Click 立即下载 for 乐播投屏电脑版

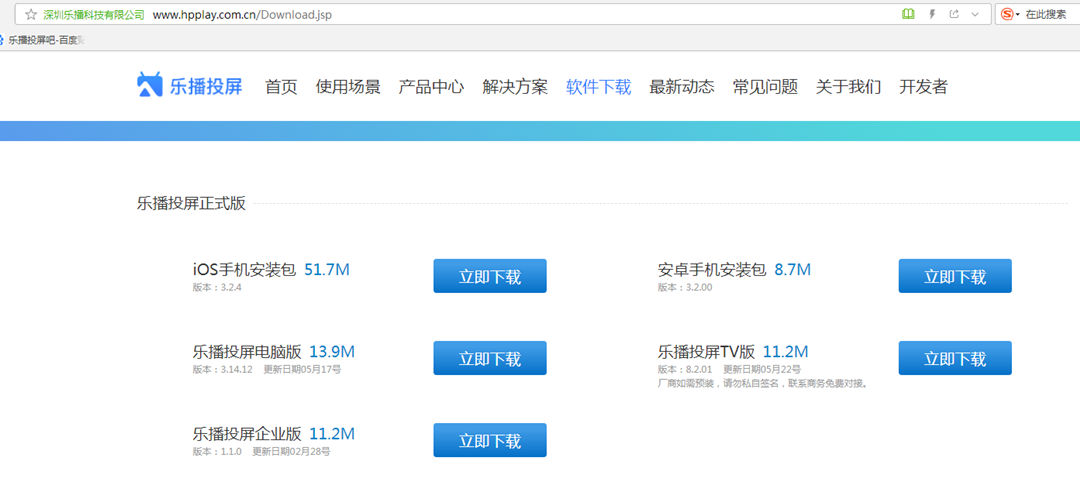click(x=490, y=358)
